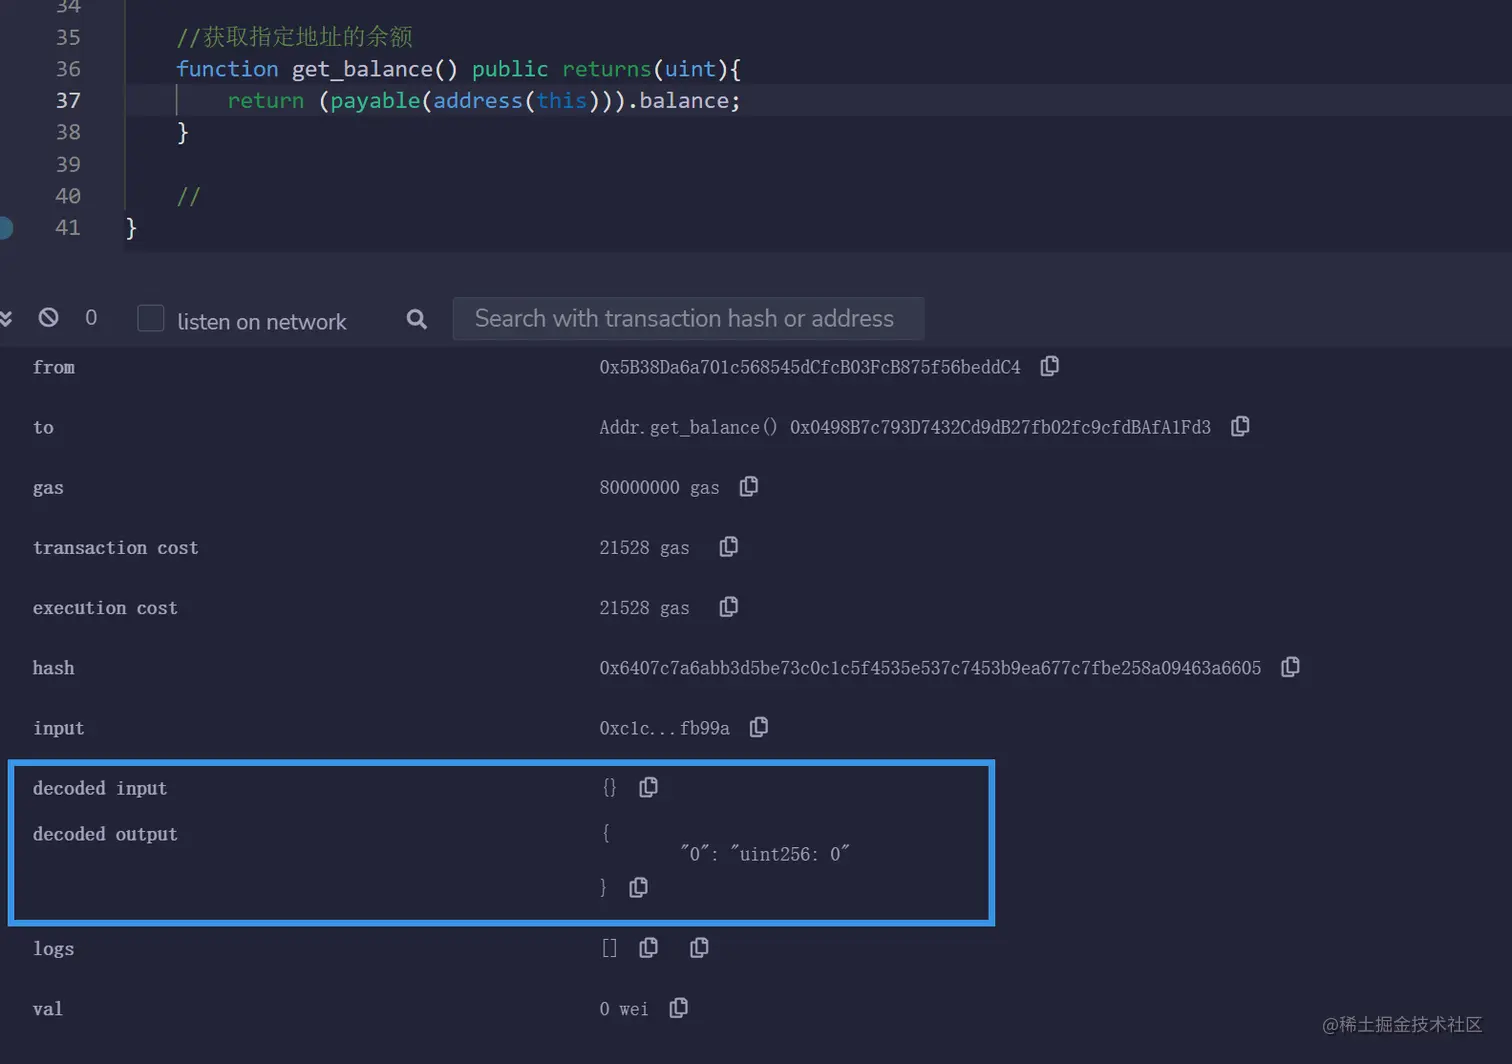The image size is (1512, 1064).
Task: Copy the to address value
Action: 1240,426
